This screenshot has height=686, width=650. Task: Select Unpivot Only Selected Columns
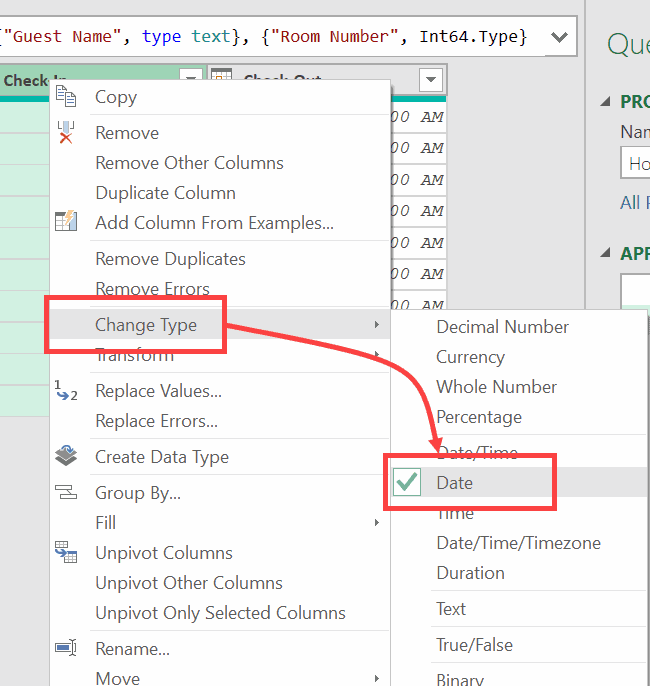tap(220, 613)
